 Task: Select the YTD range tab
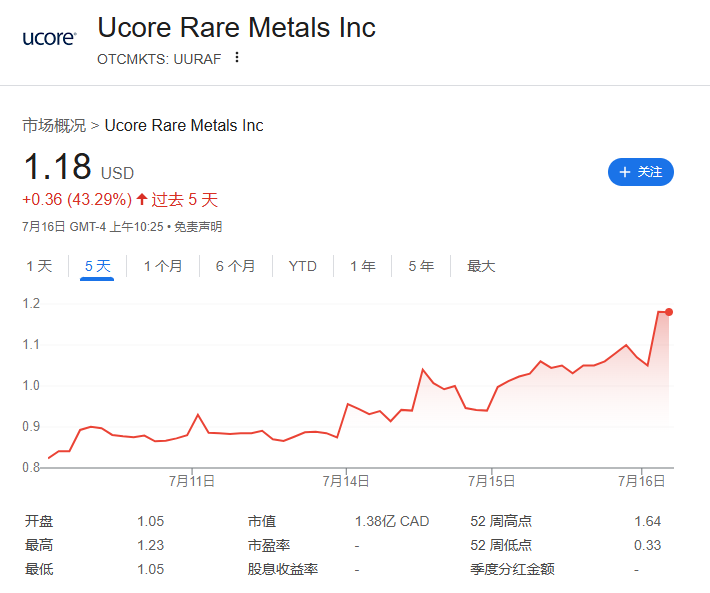coord(302,266)
